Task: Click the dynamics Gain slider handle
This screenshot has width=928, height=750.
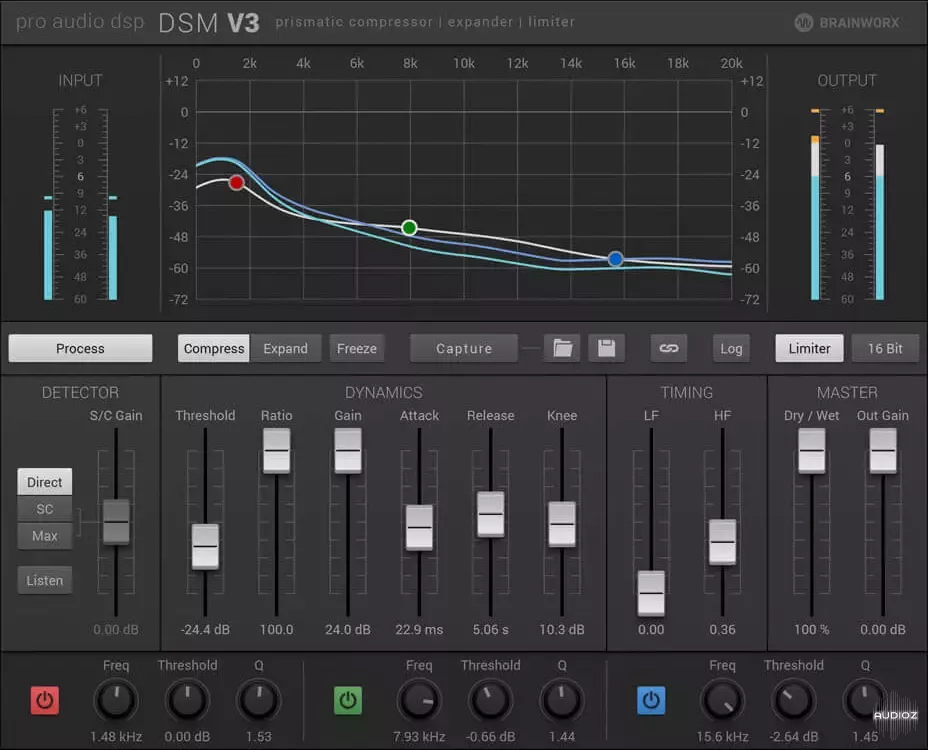Action: 348,450
